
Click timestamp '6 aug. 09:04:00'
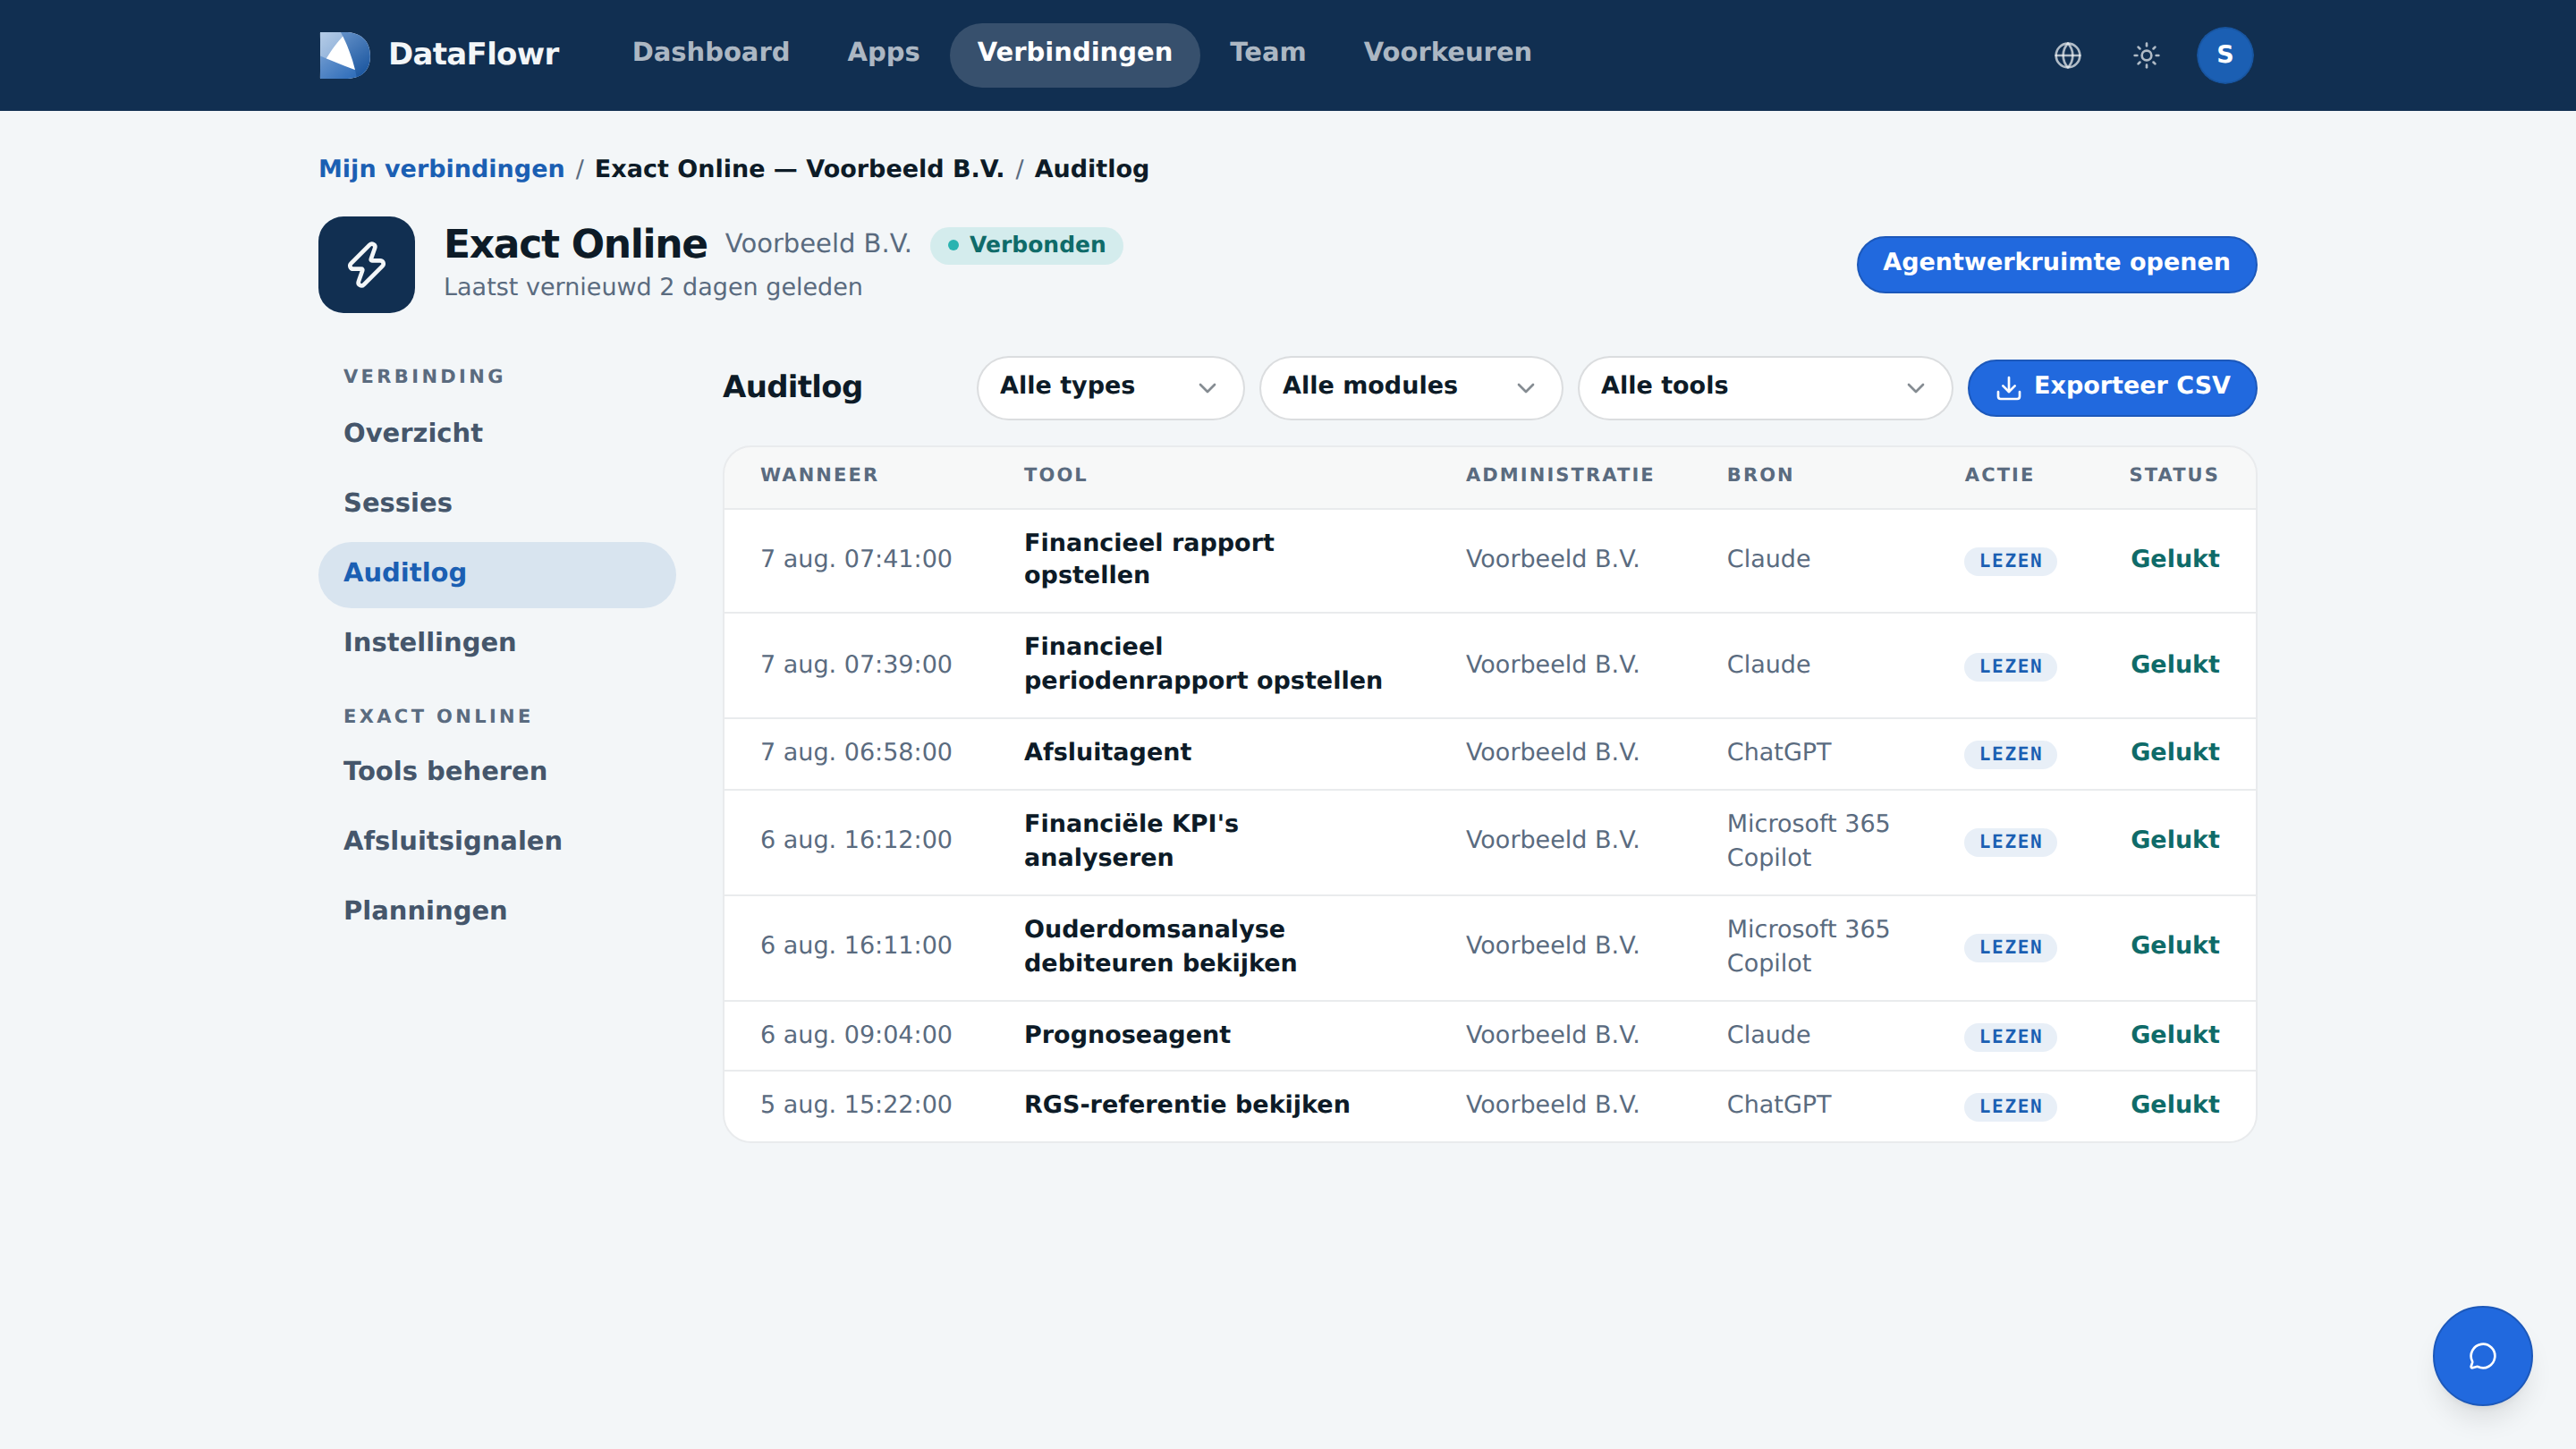click(856, 1035)
